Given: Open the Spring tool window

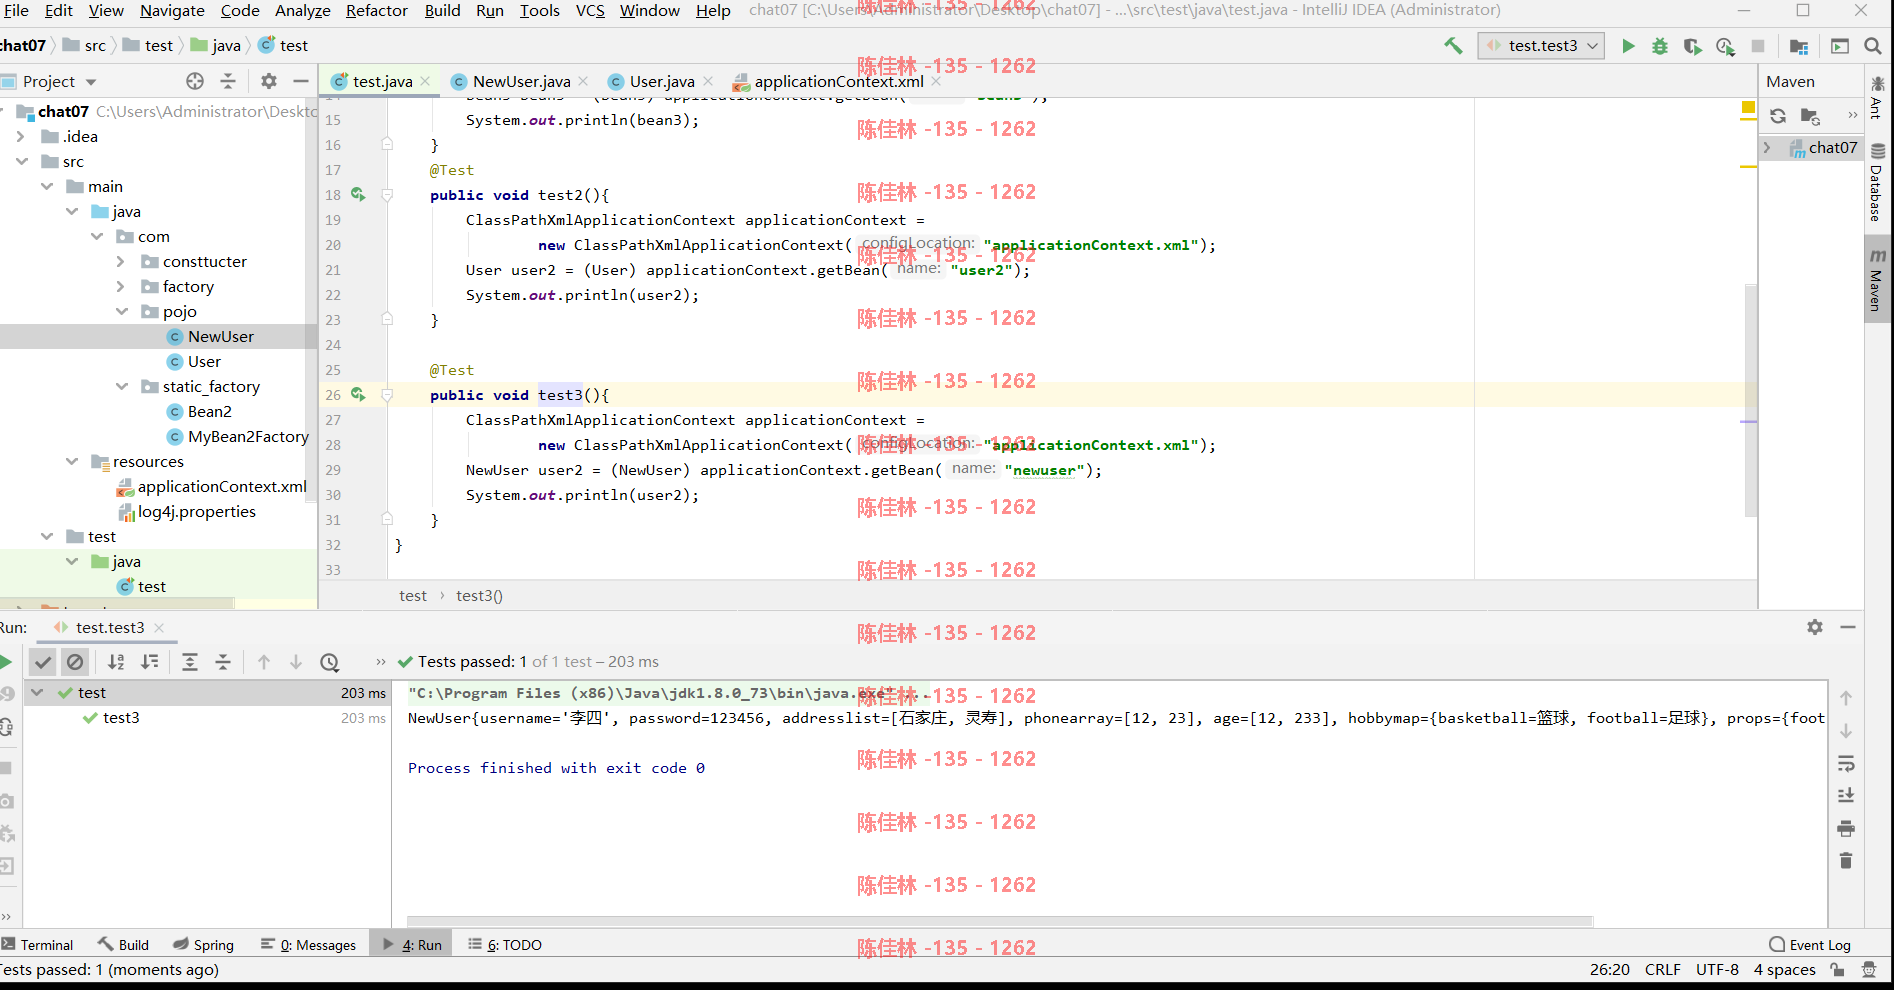Looking at the screenshot, I should point(203,945).
